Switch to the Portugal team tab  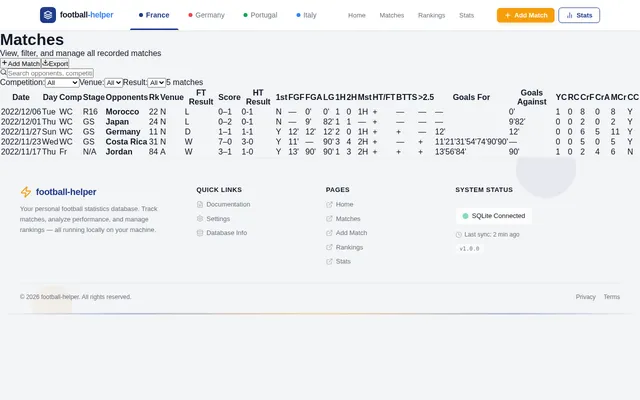click(x=260, y=15)
